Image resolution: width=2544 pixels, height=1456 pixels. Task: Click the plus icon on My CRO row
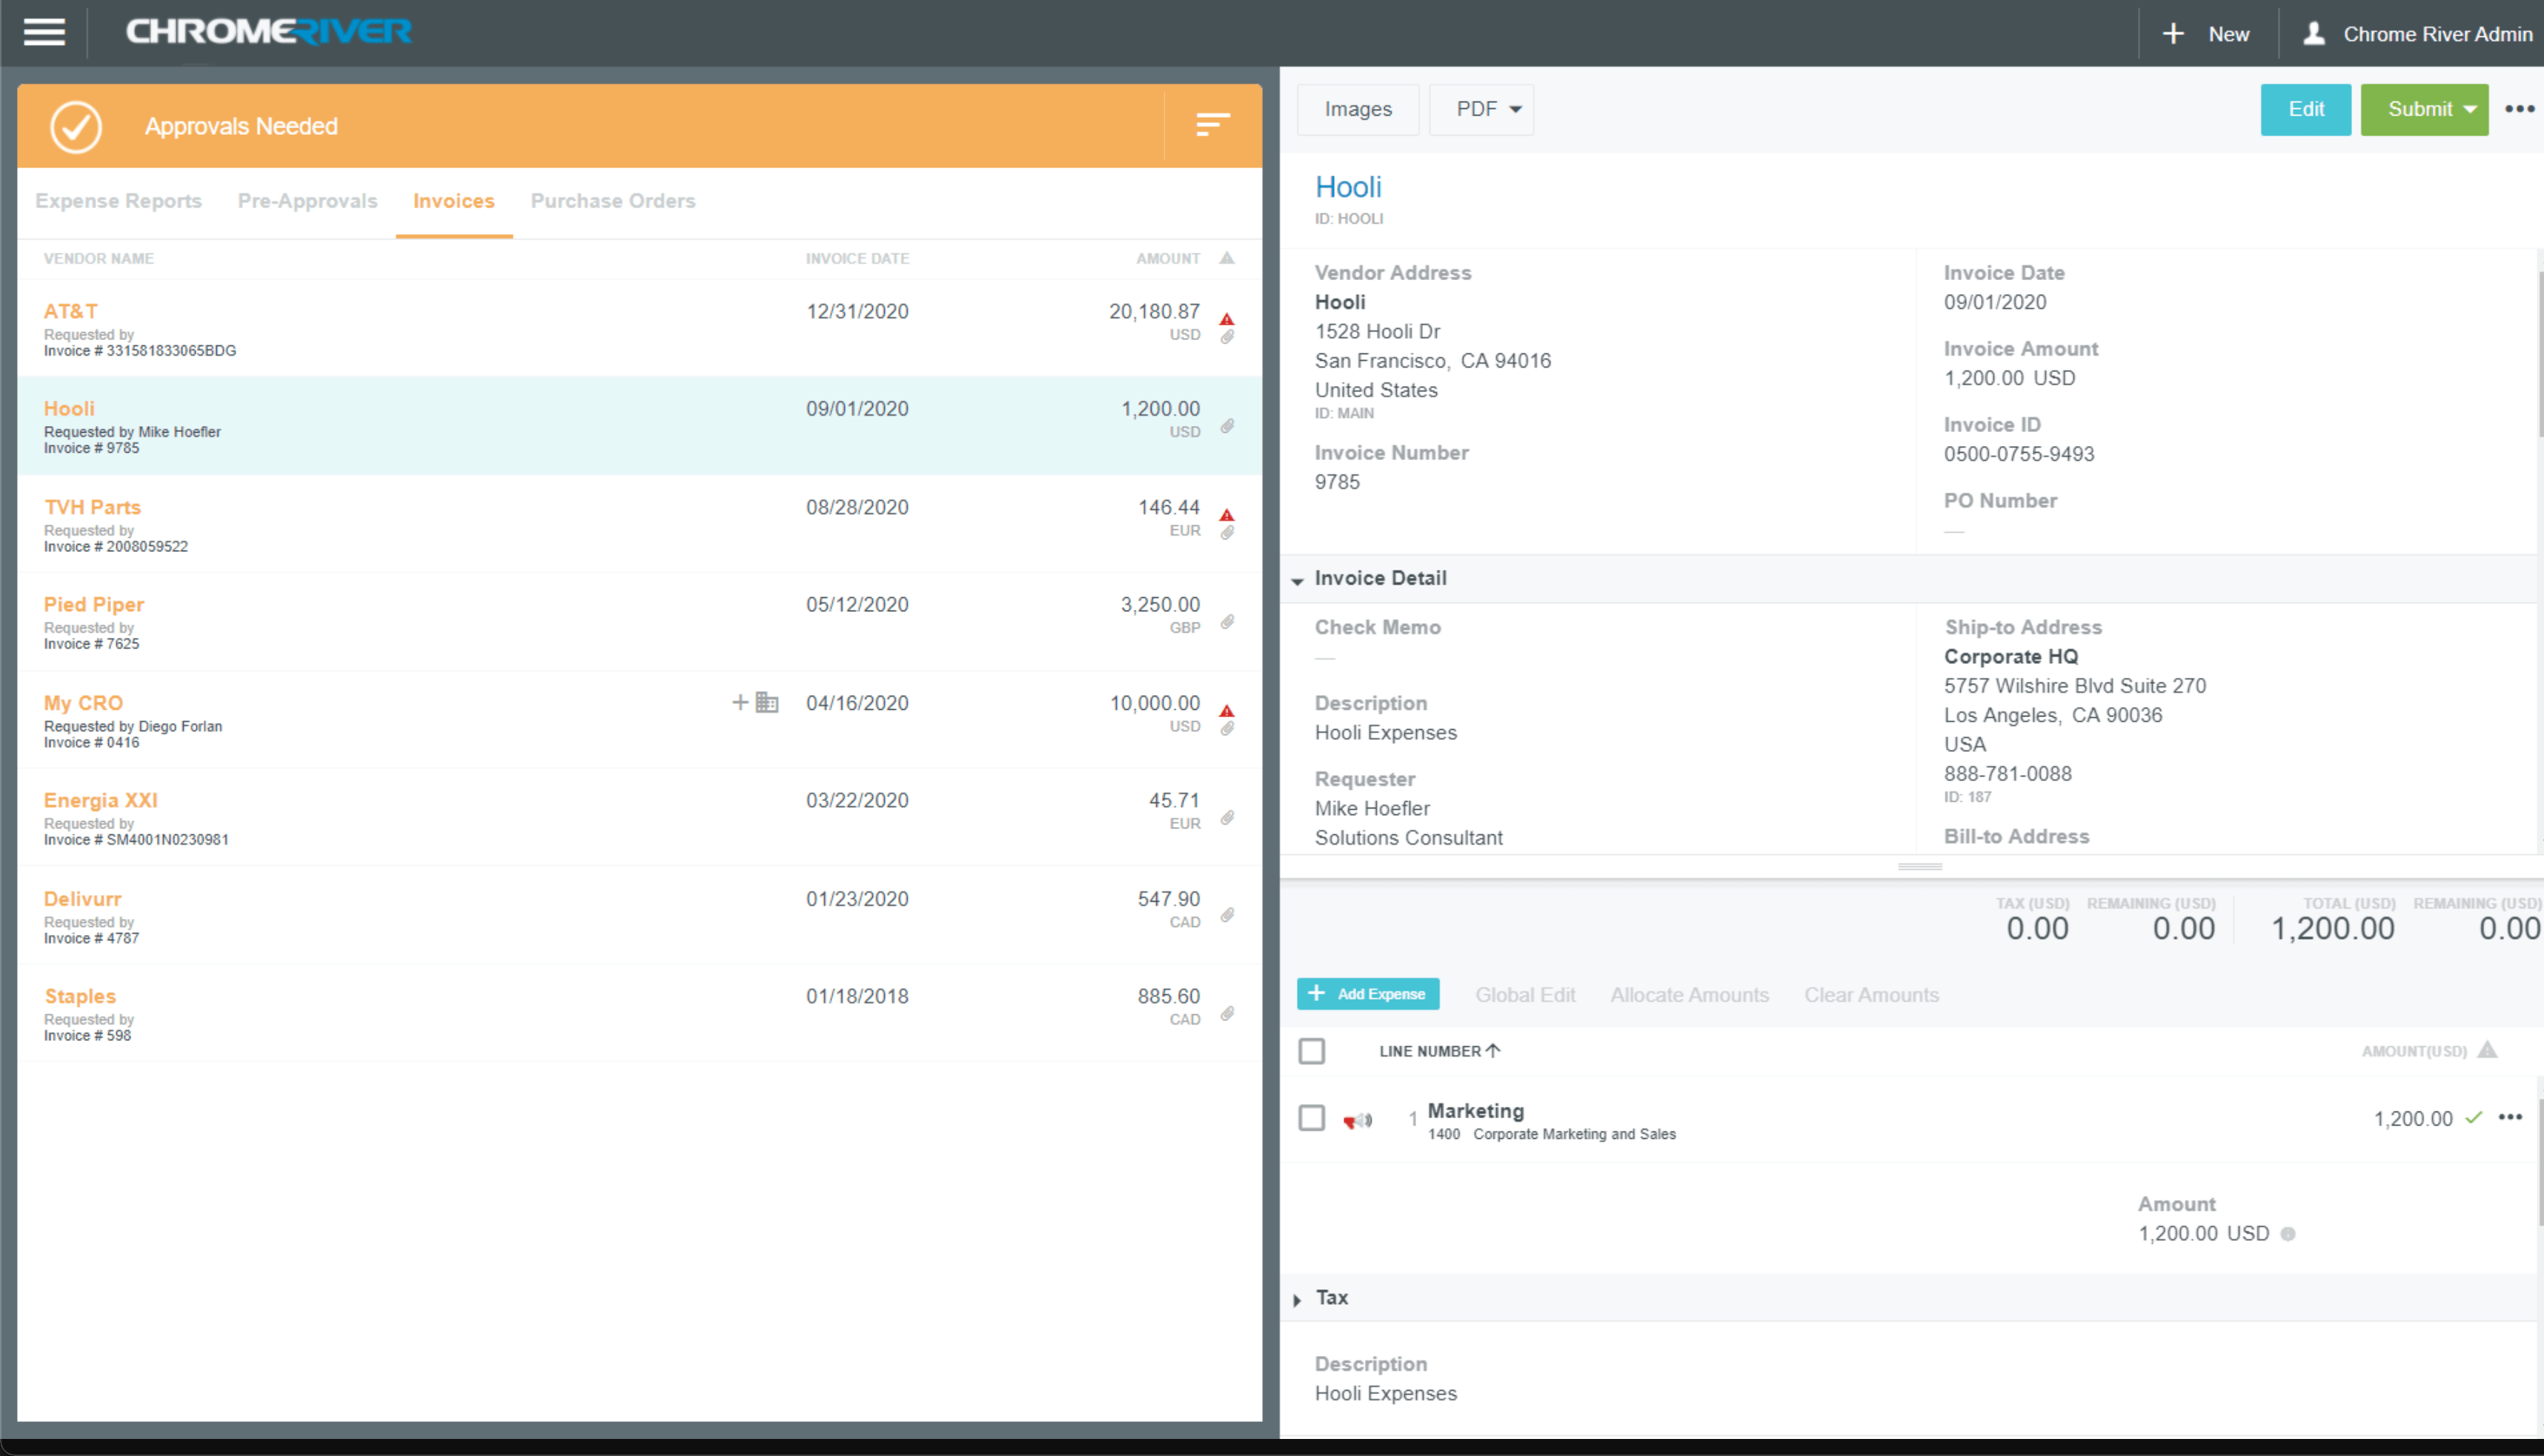tap(740, 702)
